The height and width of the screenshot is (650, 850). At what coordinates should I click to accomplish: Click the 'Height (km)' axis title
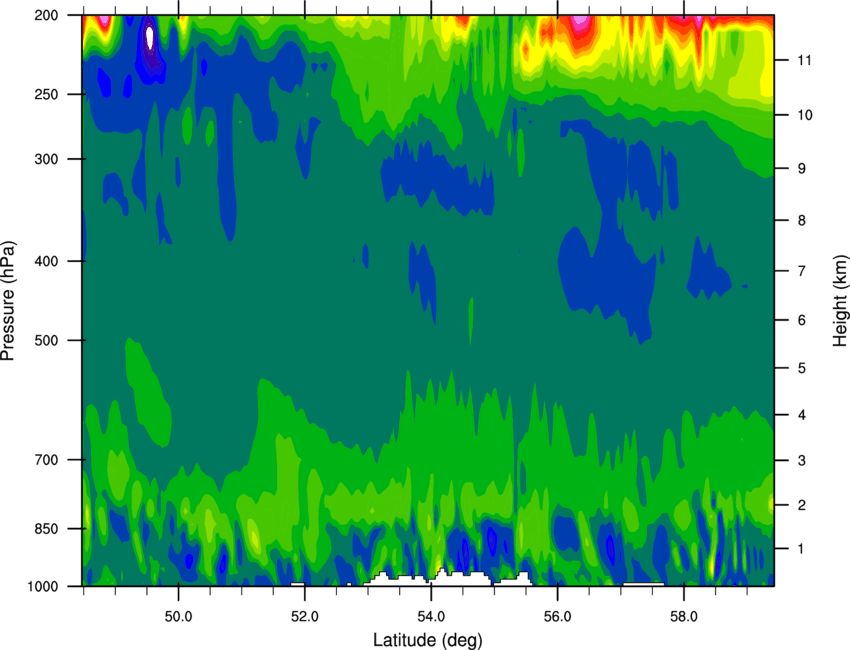click(x=840, y=300)
